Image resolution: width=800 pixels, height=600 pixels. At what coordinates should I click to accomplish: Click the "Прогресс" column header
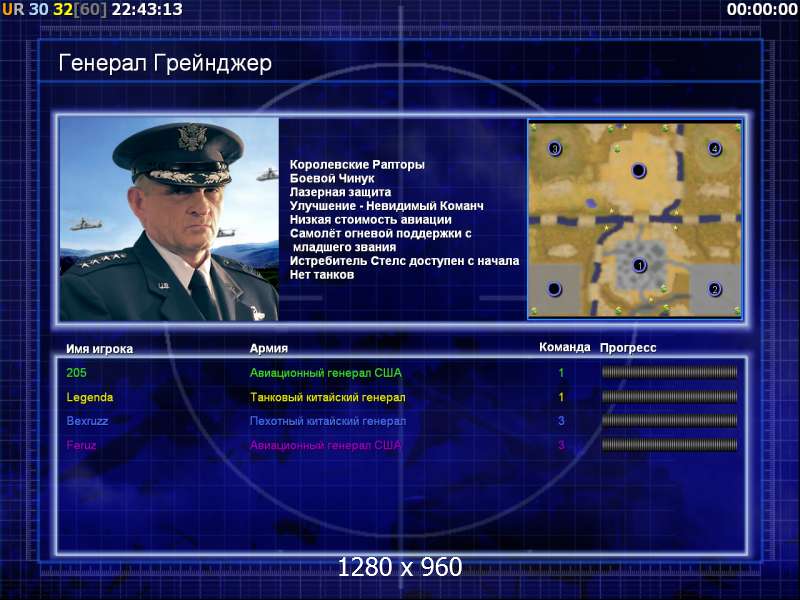click(628, 348)
